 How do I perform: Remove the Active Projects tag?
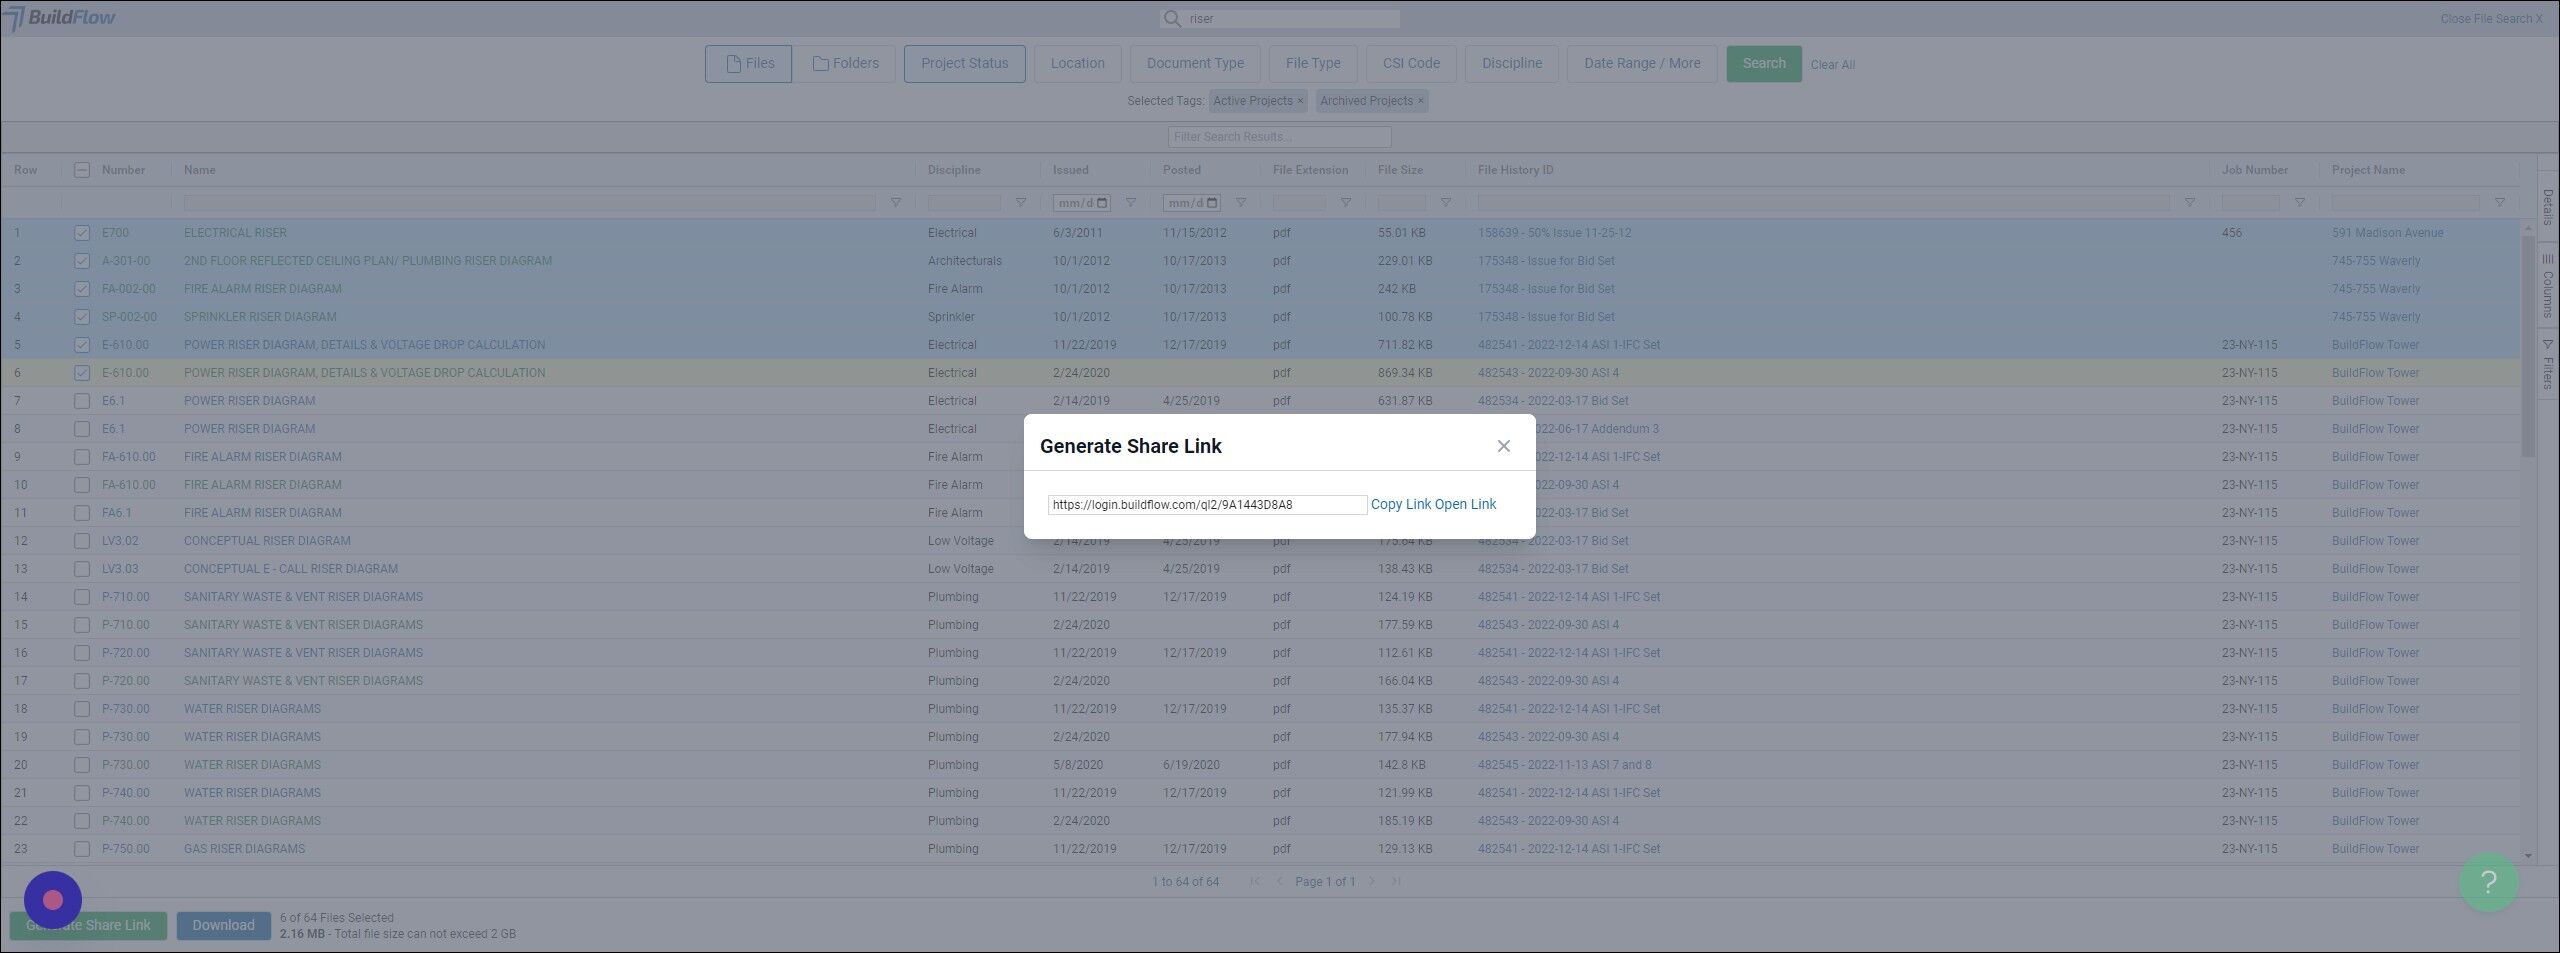point(1300,101)
